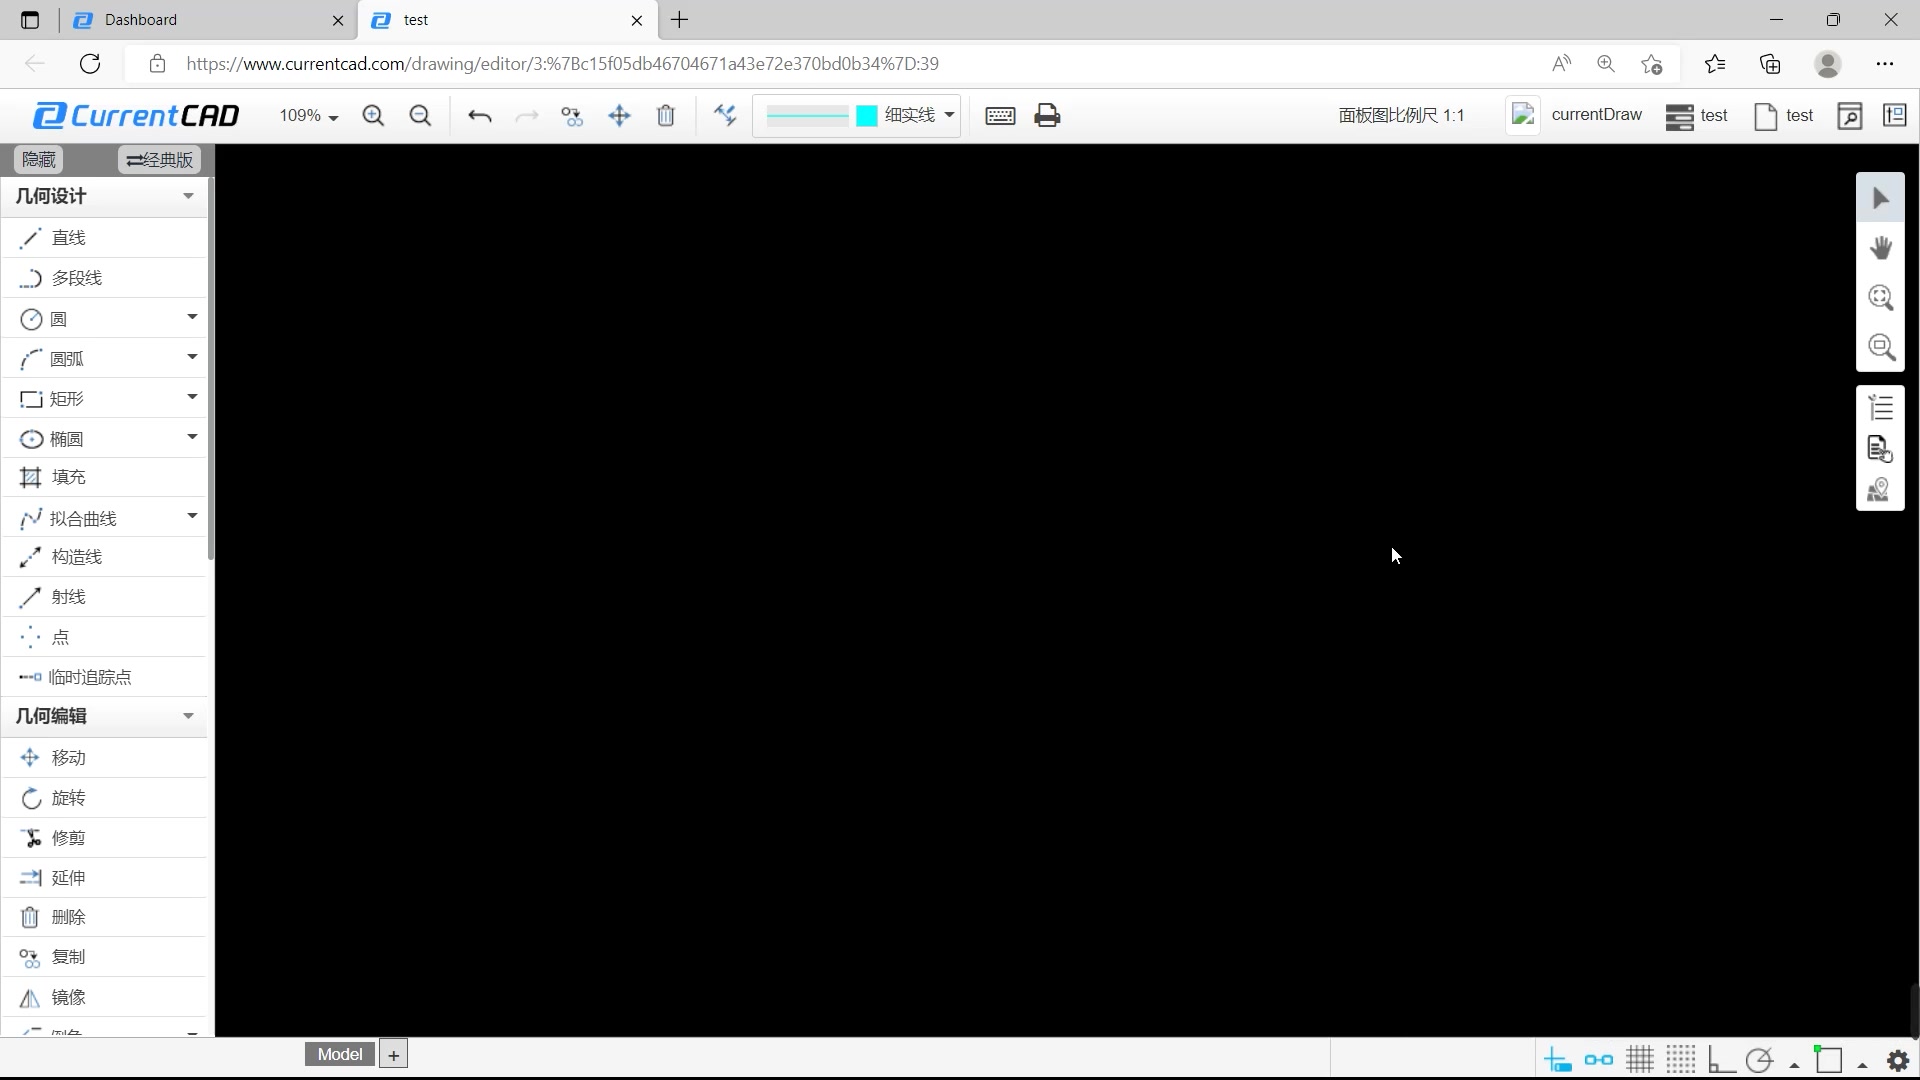This screenshot has height=1080, width=1920.
Task: Select the 多段线 polyline tool
Action: tap(105, 278)
